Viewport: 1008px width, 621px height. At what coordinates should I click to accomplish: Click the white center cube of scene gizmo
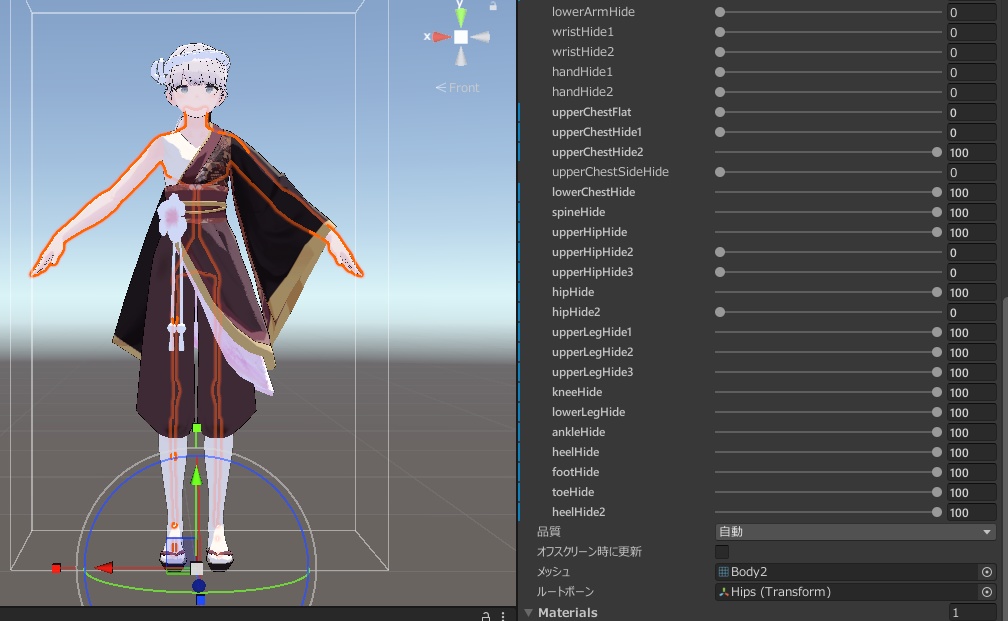pyautogui.click(x=461, y=37)
